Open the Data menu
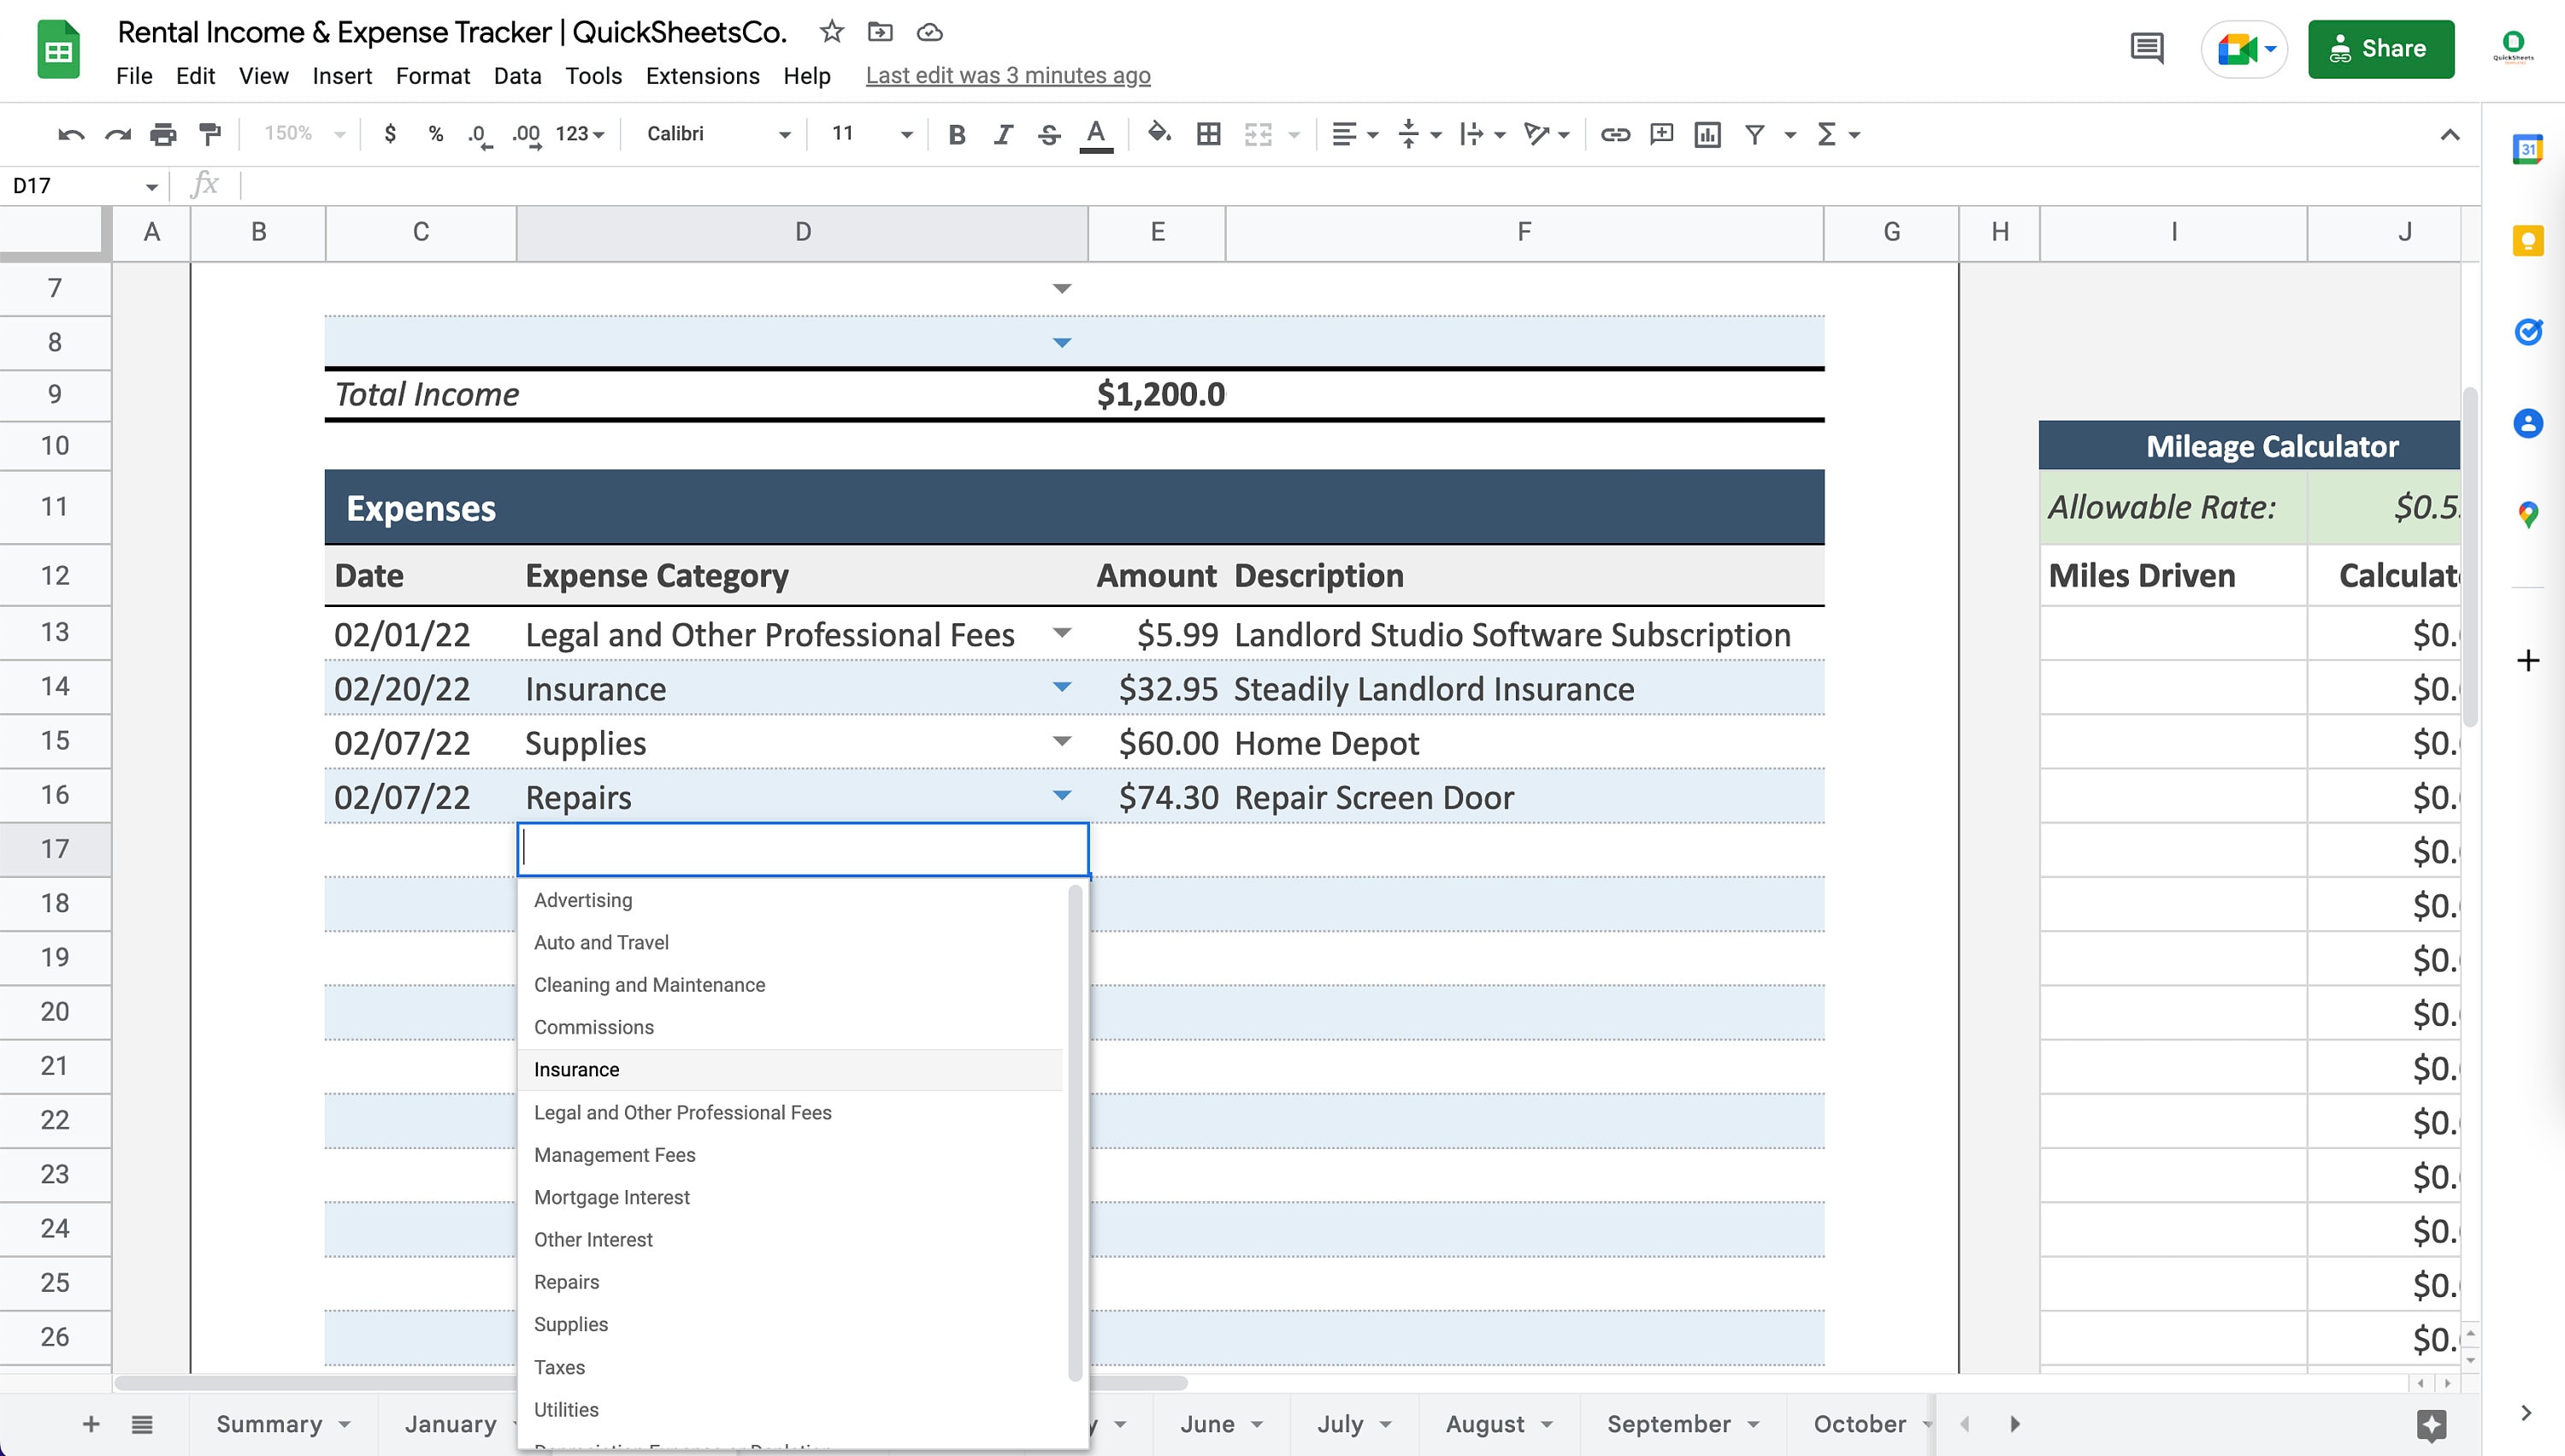 click(x=517, y=76)
